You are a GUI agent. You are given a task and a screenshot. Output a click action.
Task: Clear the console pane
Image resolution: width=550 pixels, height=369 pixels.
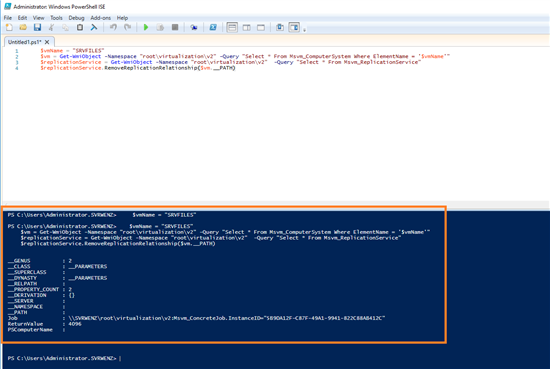94,27
